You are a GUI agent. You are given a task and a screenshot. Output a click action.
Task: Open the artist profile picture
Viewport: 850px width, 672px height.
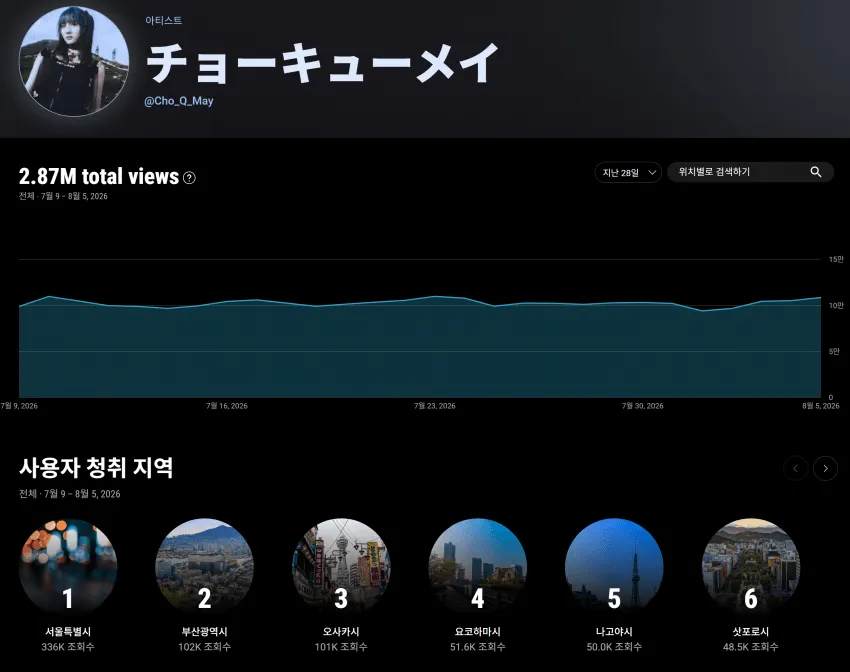(74, 61)
